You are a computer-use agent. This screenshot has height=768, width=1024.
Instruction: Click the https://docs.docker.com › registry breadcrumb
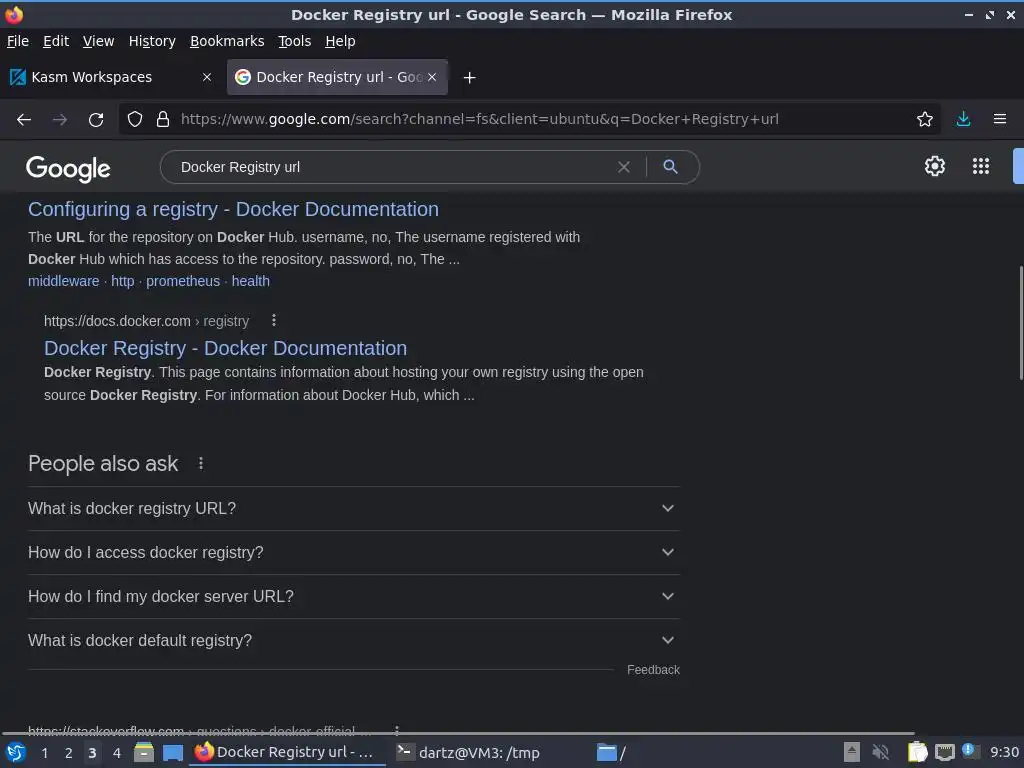pos(146,321)
